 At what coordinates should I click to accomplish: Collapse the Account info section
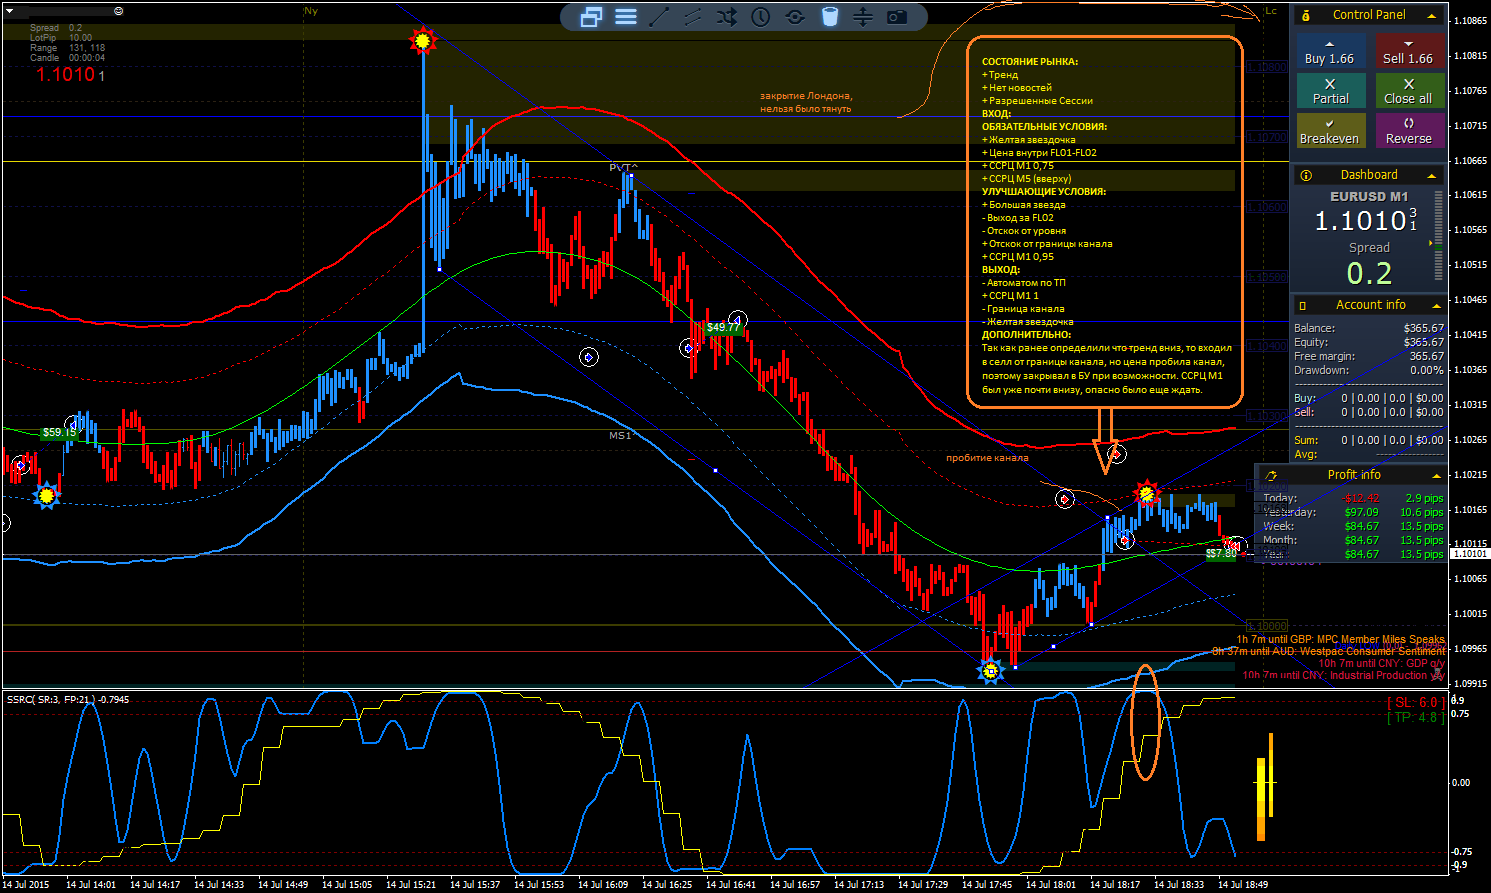(1436, 306)
